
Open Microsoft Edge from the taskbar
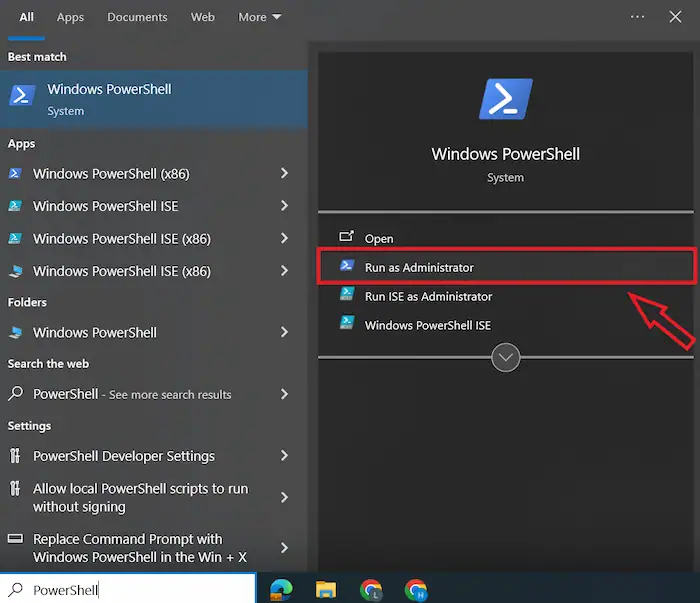[281, 589]
